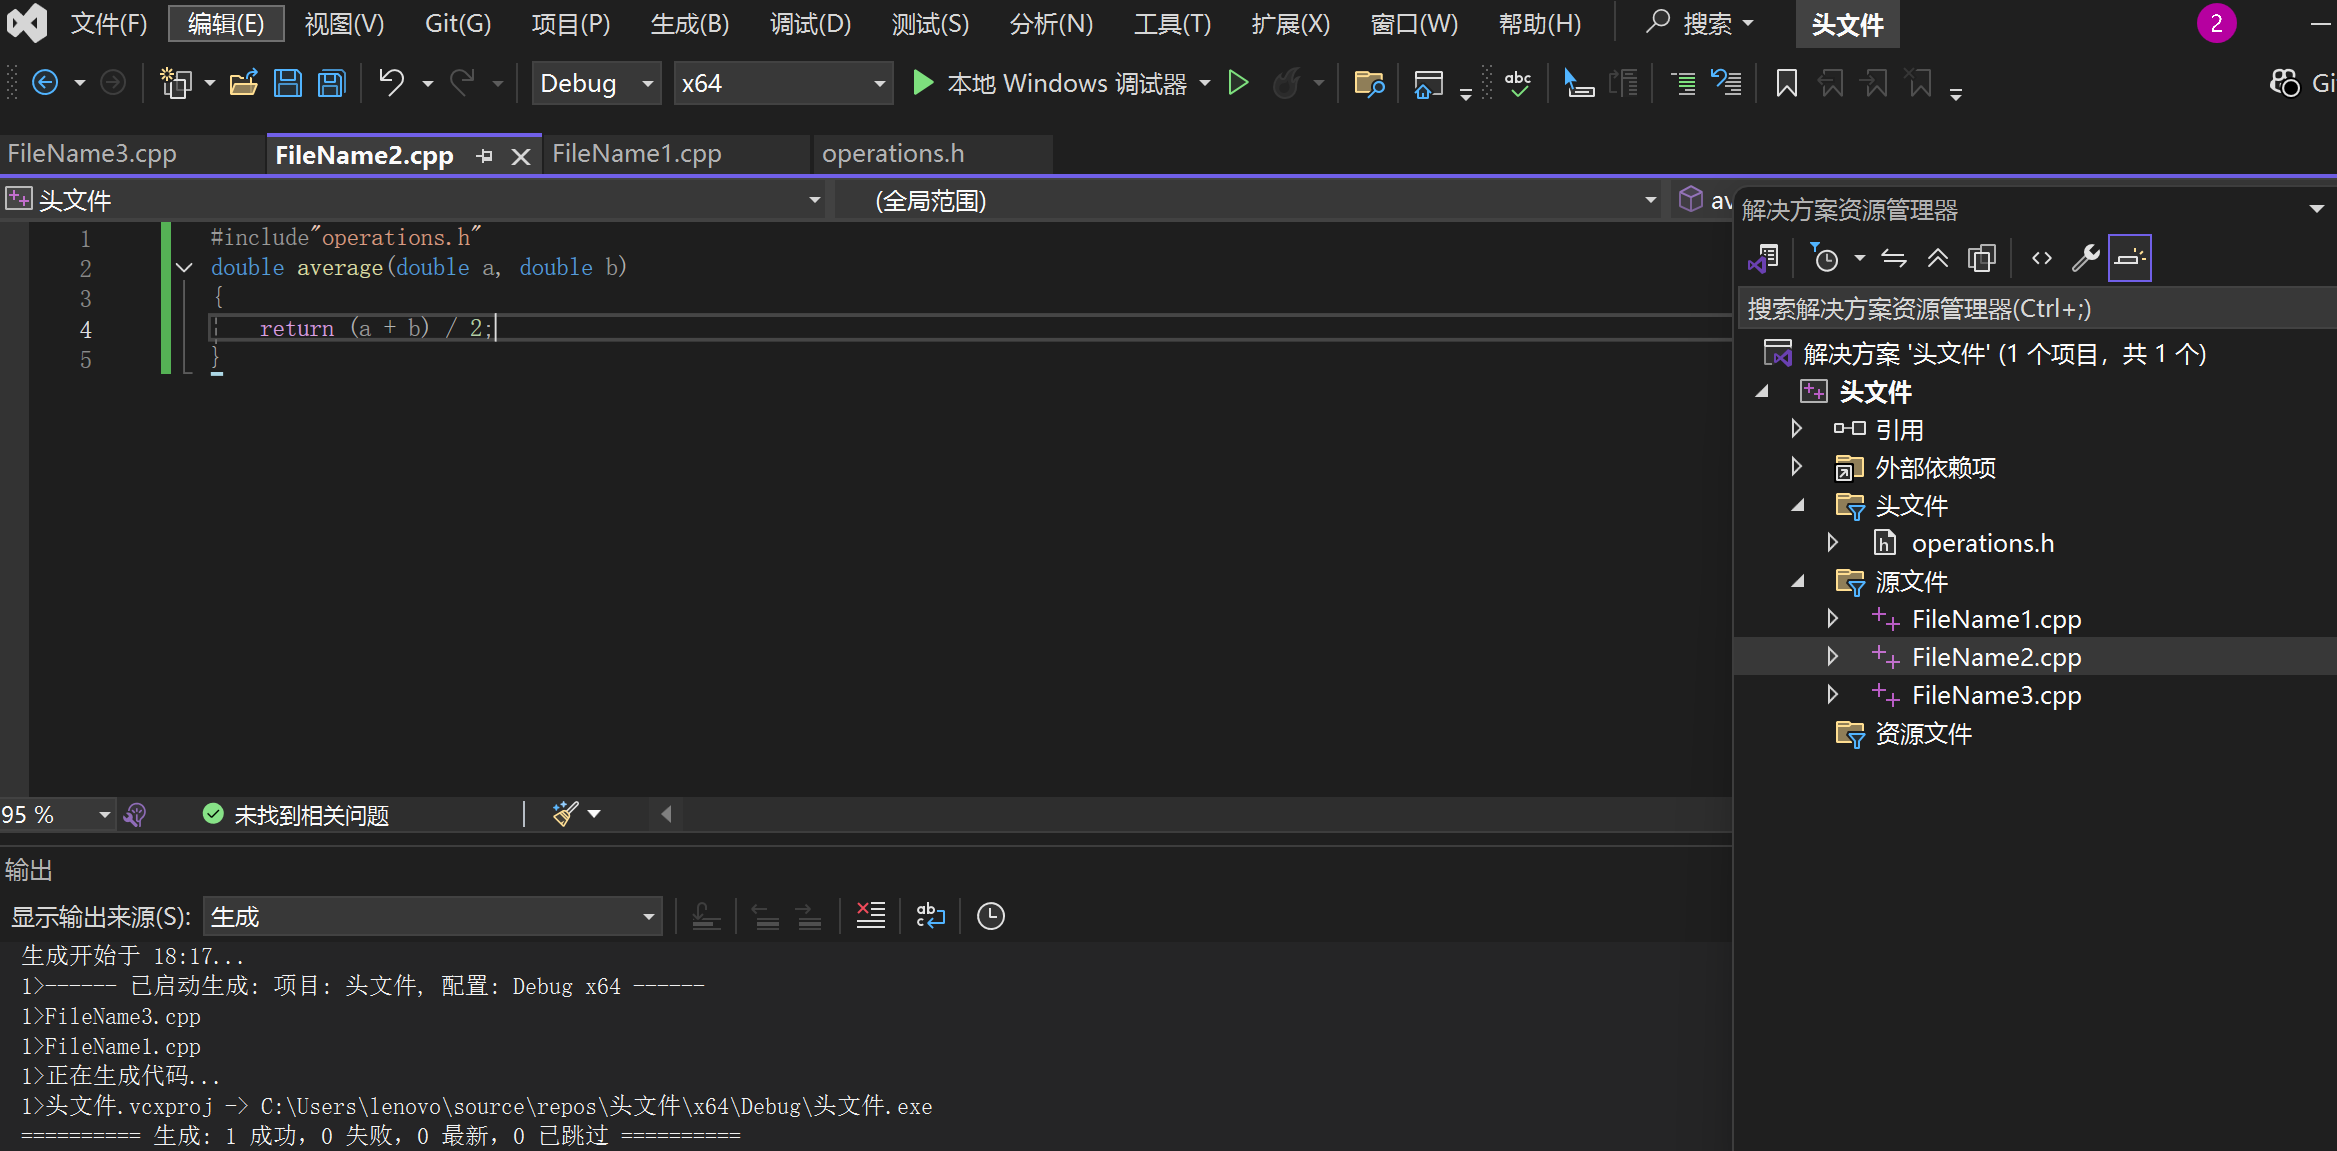Click the Undo arrow icon
Screen dimensions: 2337x1151
coord(391,83)
